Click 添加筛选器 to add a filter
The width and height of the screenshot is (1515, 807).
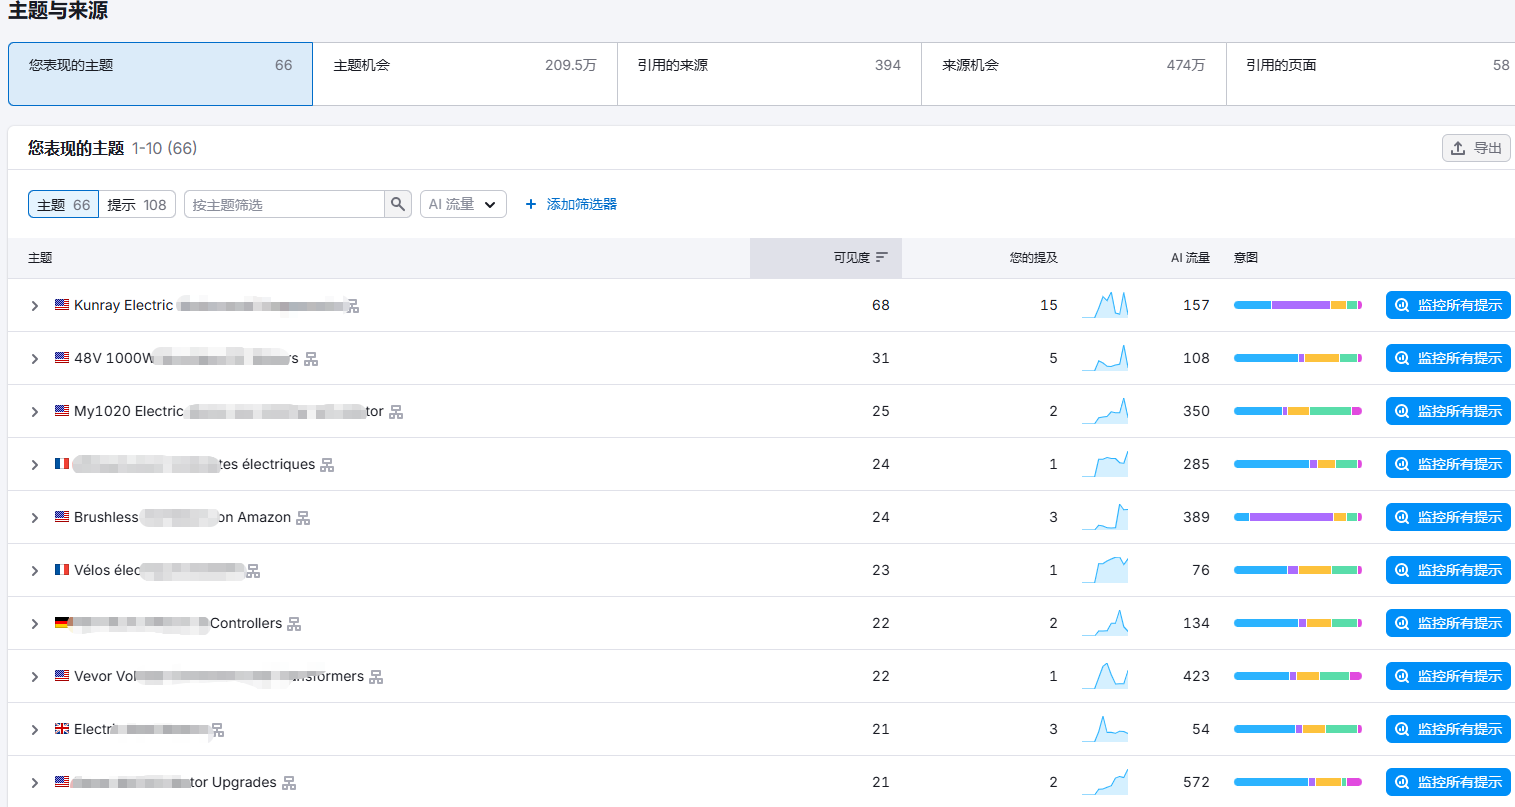[x=571, y=204]
